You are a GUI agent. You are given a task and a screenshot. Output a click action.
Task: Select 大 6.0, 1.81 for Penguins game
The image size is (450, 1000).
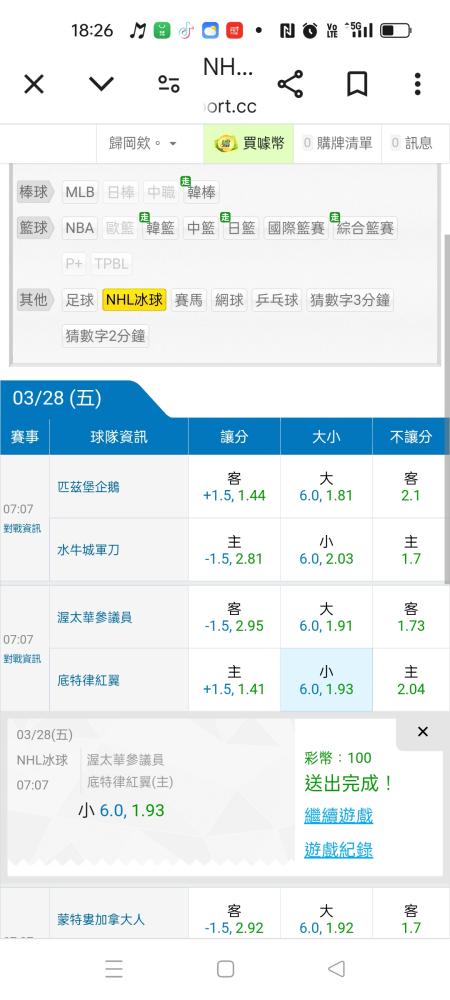point(326,487)
